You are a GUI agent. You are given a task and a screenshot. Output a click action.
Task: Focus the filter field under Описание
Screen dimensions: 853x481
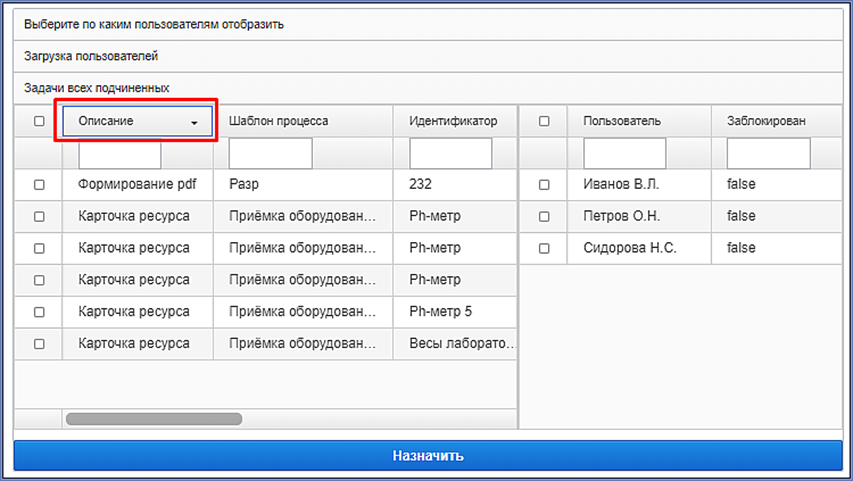pos(120,153)
